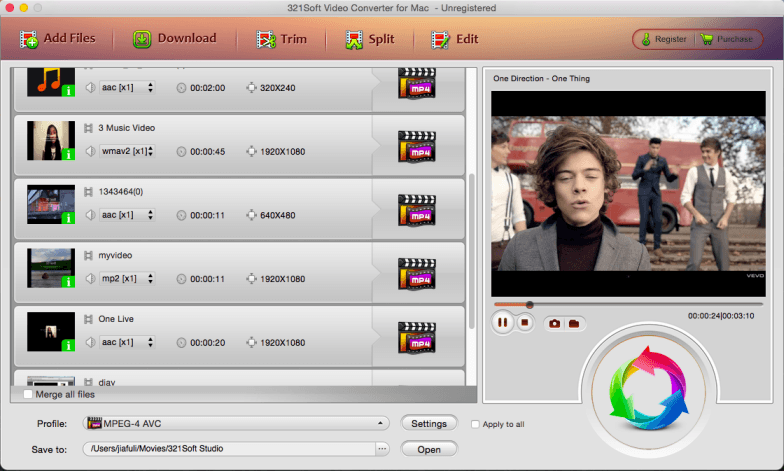Click the browse ellipsis button for Save to
This screenshot has height=471, width=784.
click(382, 449)
